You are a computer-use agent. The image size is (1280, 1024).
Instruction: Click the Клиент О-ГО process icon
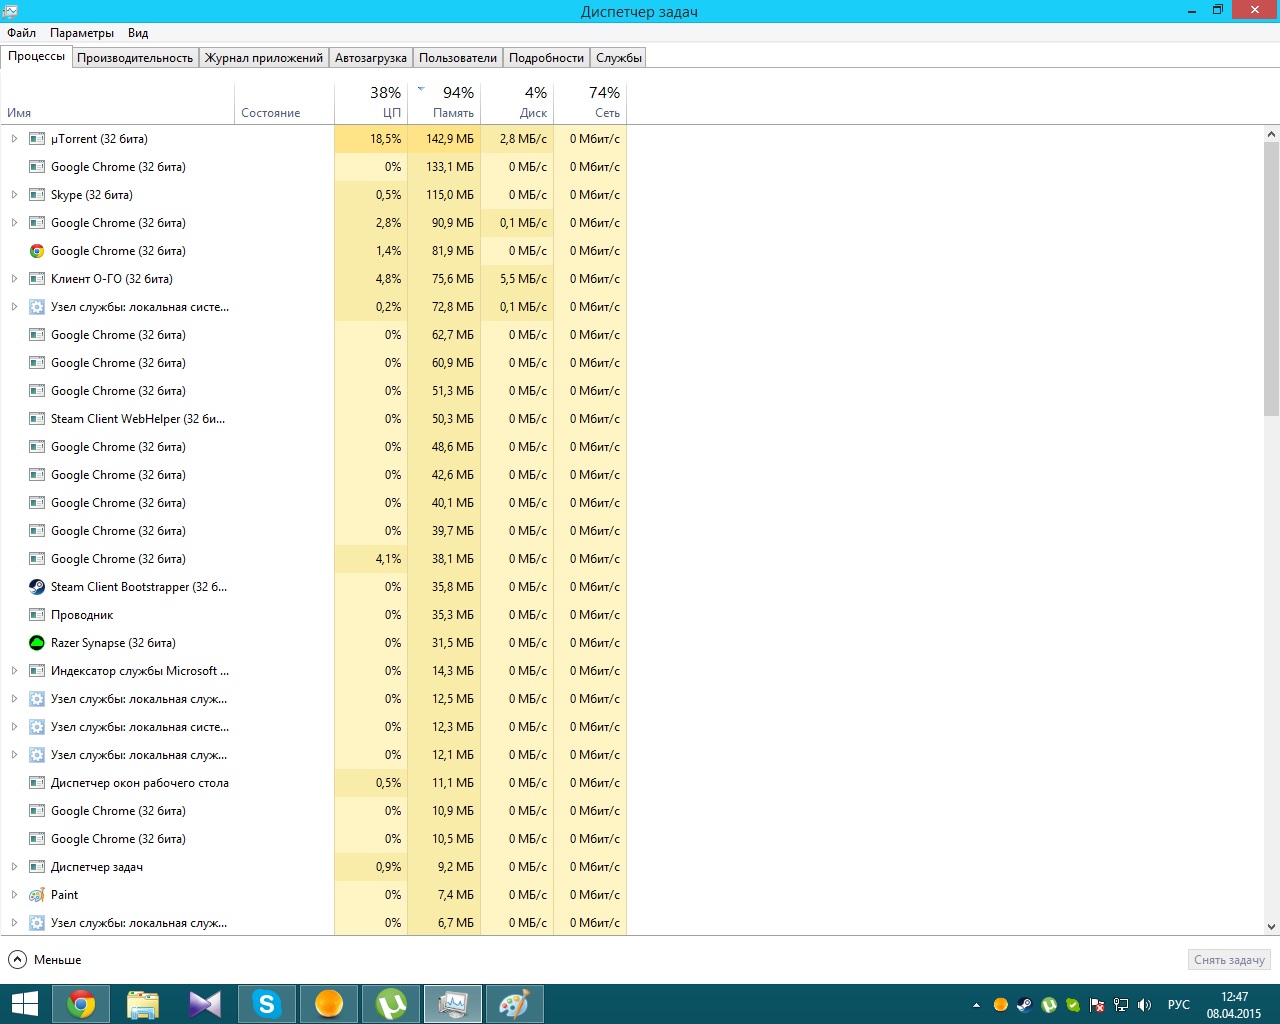[37, 279]
